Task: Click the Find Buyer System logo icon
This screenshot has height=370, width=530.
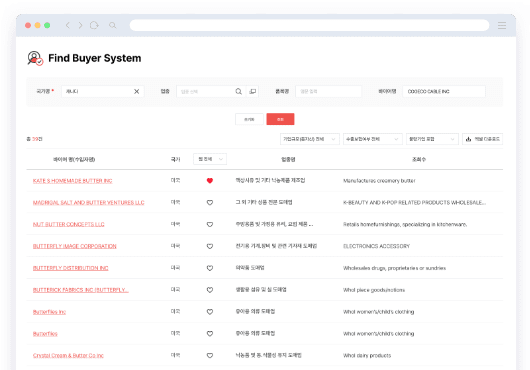Action: coord(35,58)
